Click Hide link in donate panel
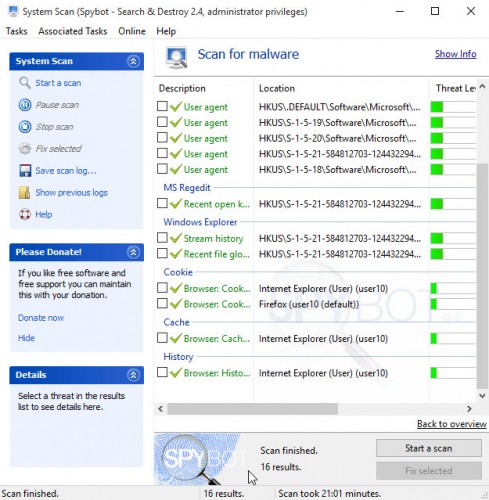The width and height of the screenshot is (489, 500). 26,338
